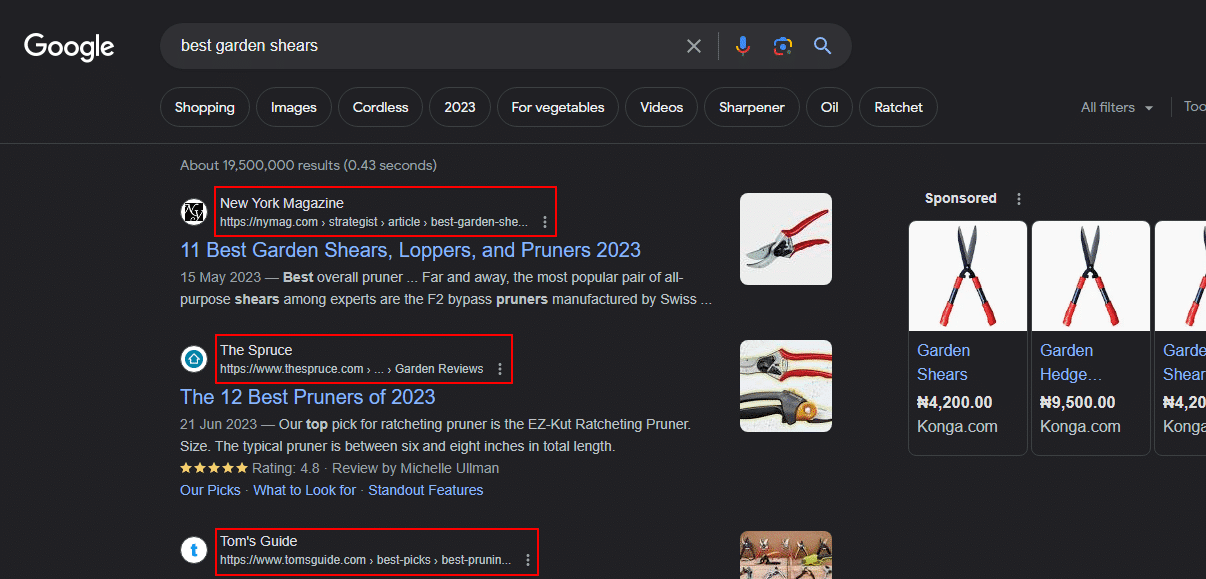Expand the All filters dropdown
This screenshot has height=579, width=1206.
coord(1117,107)
